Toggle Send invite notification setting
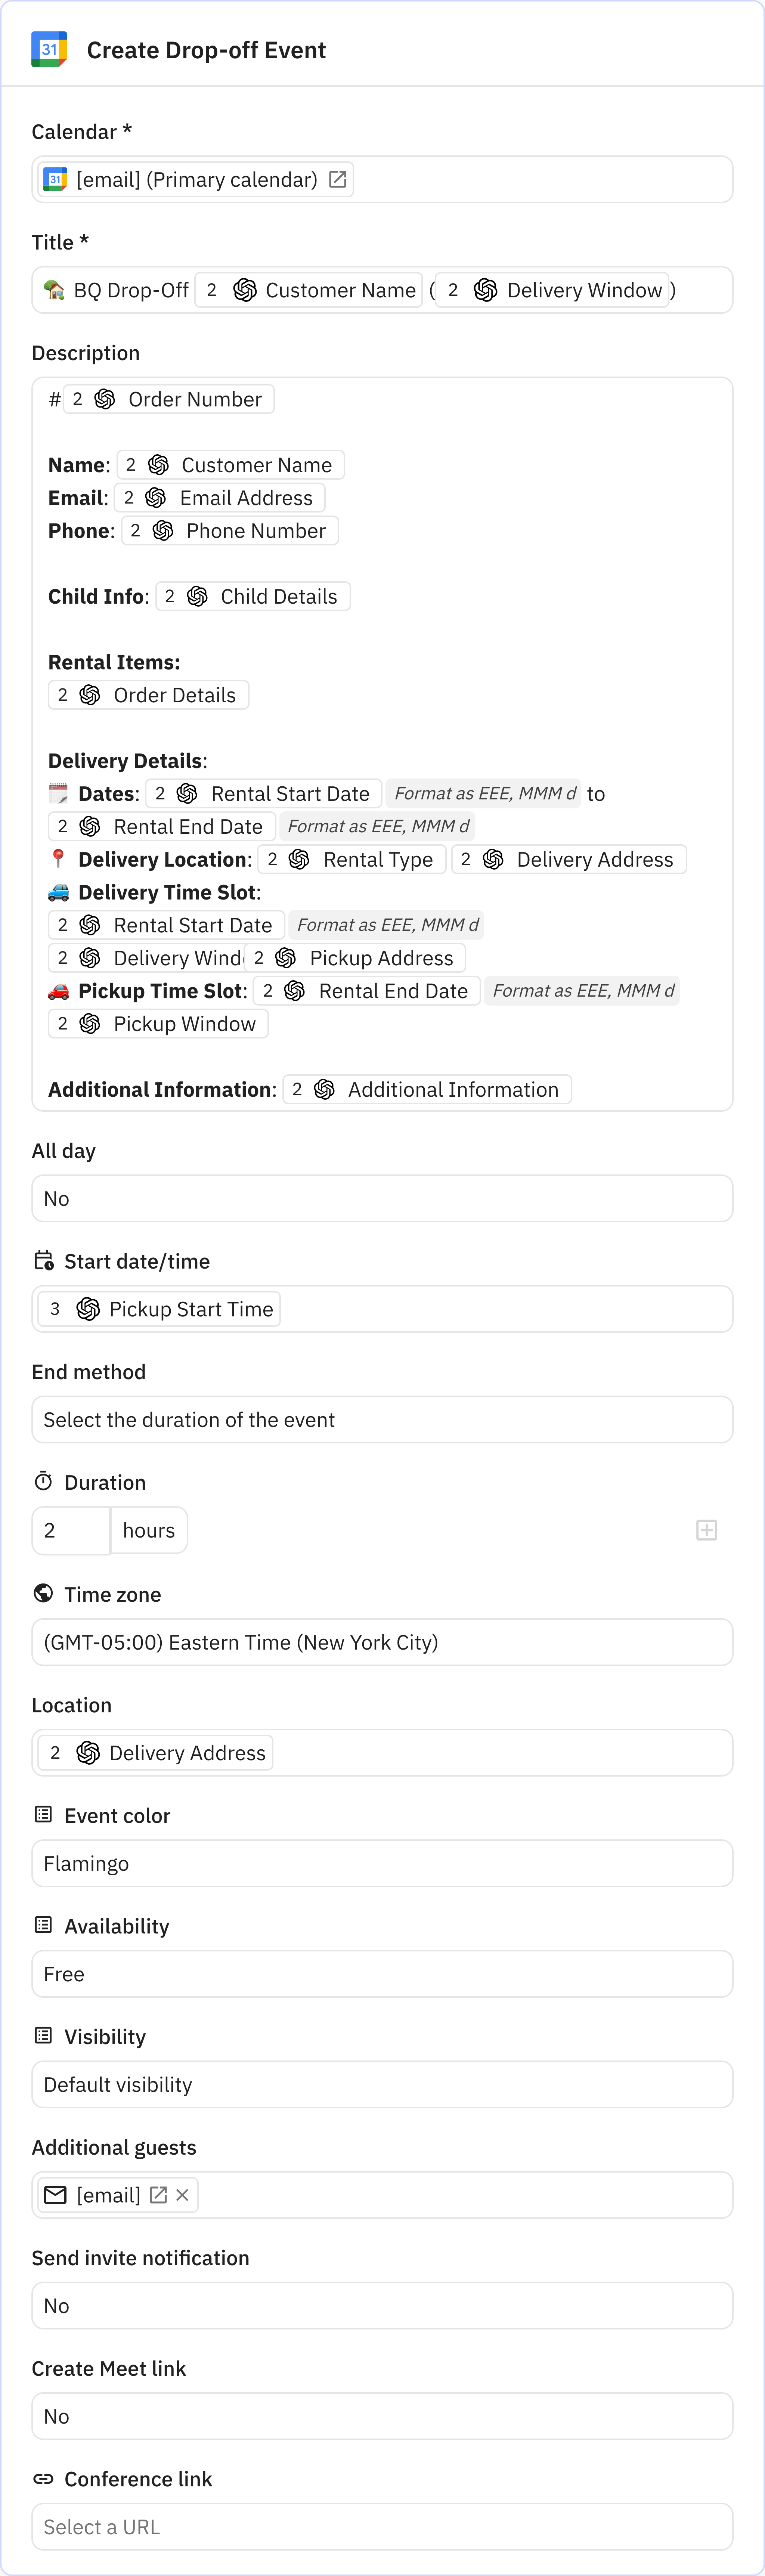 coord(382,2306)
